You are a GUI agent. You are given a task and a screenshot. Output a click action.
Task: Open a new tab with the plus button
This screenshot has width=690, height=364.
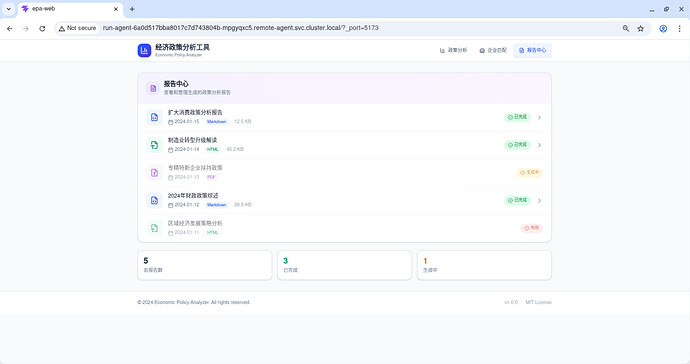132,9
